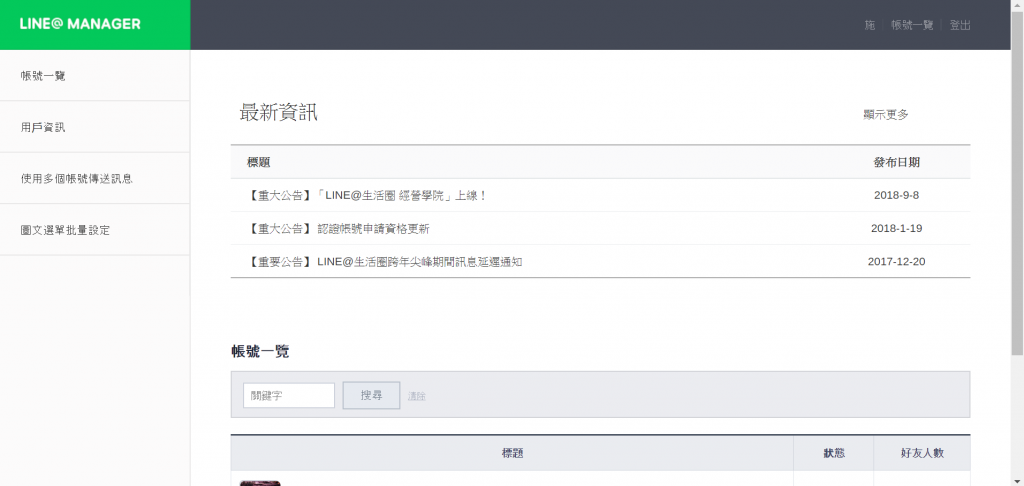
Task: Click the 標題 column header in news table
Action: (259, 162)
